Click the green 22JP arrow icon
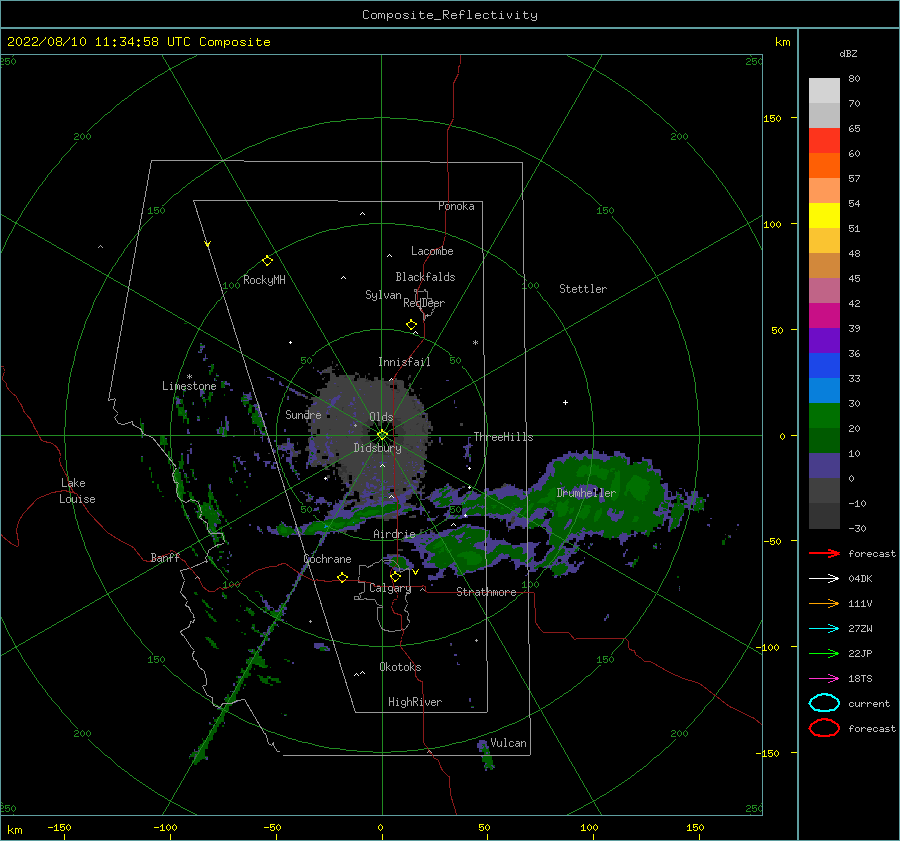900x841 pixels. [x=824, y=653]
